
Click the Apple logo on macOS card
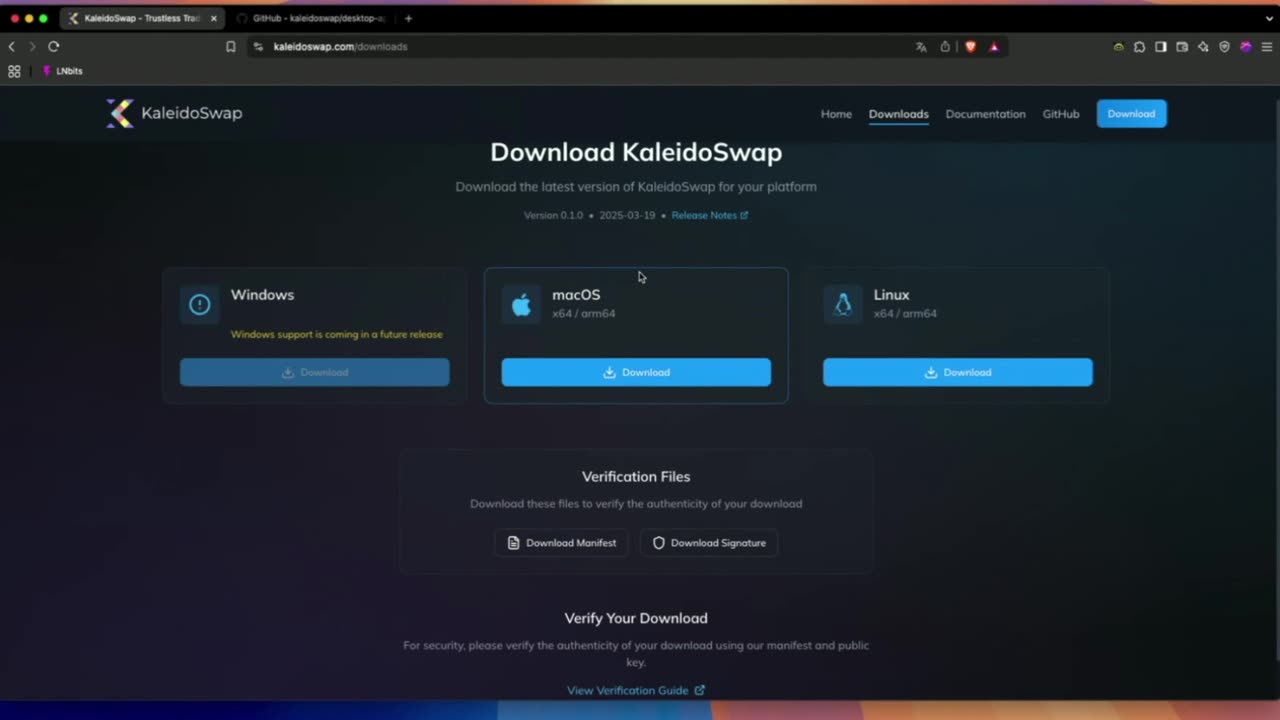pos(521,305)
